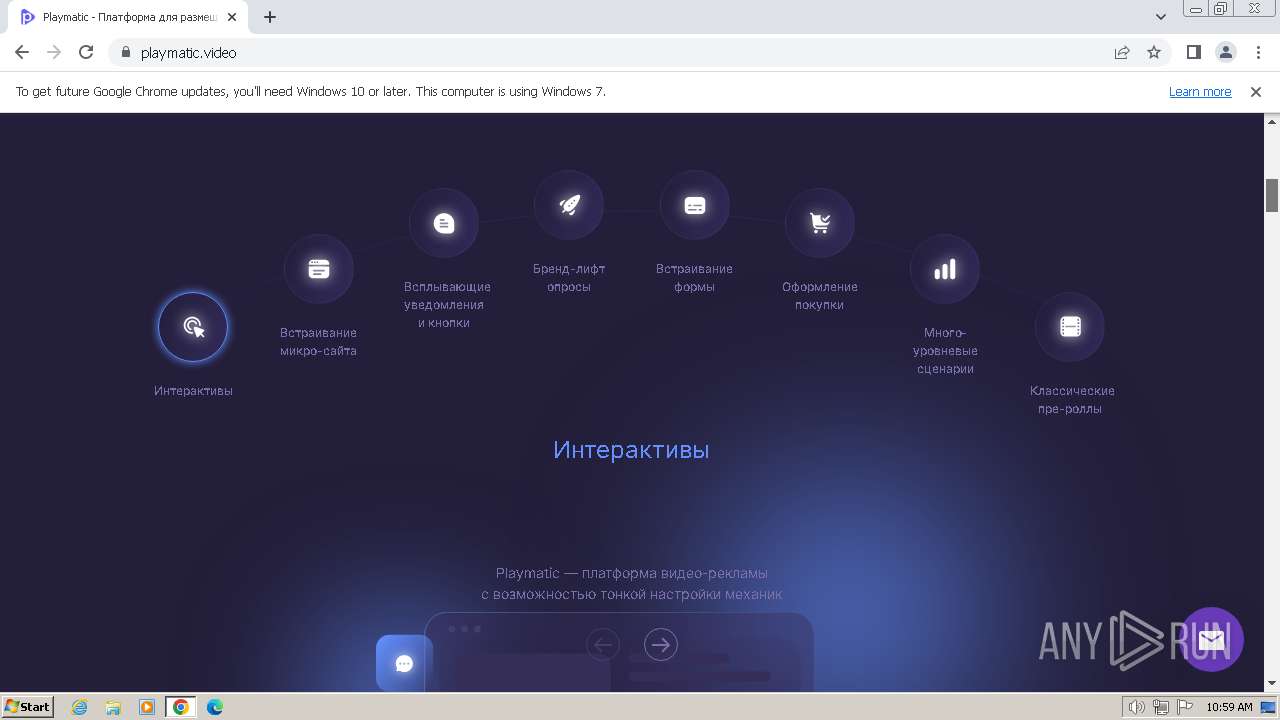Image resolution: width=1280 pixels, height=720 pixels.
Task: Click the Интерактивы label text
Action: pyautogui.click(x=193, y=391)
